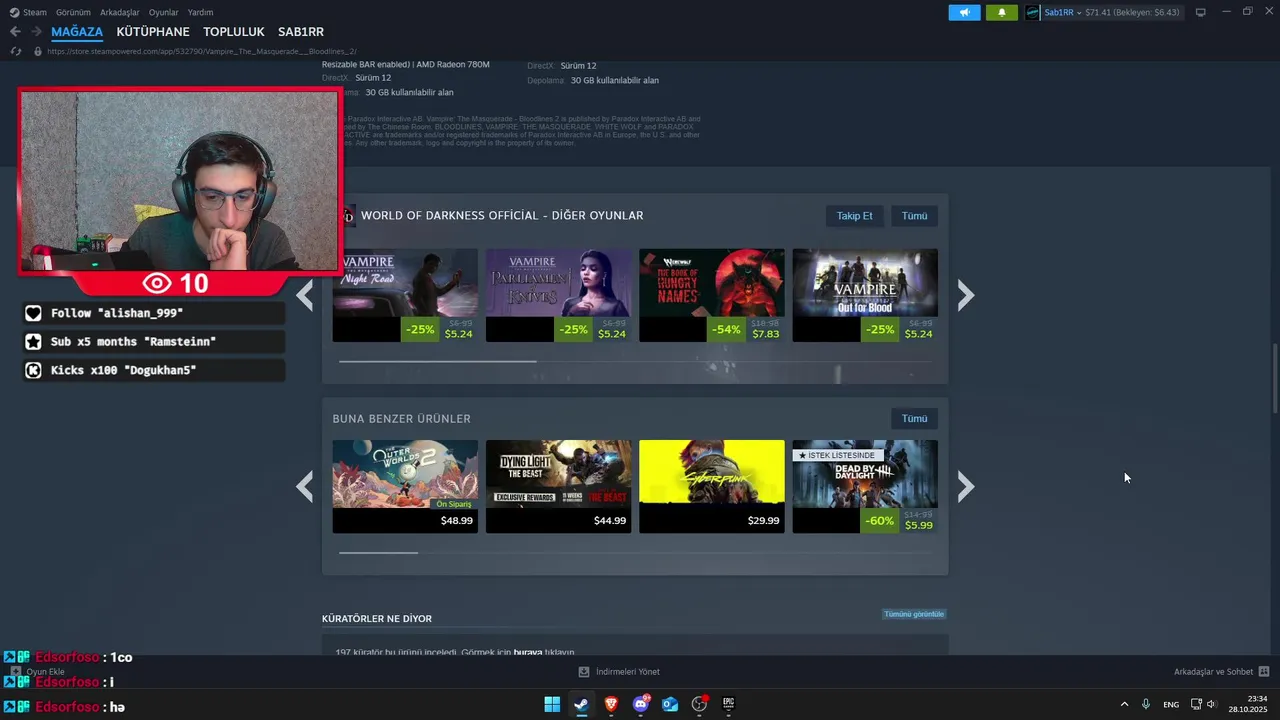Viewport: 1280px width, 720px height.
Task: Click Takip Et to follow the publisher
Action: [x=854, y=216]
